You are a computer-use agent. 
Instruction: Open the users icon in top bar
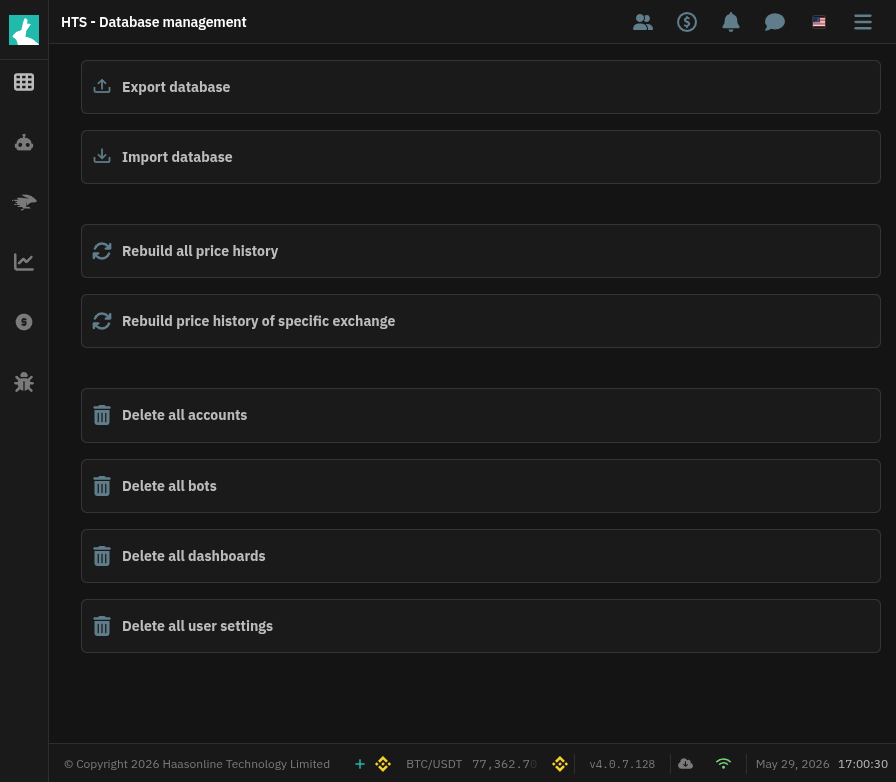643,22
